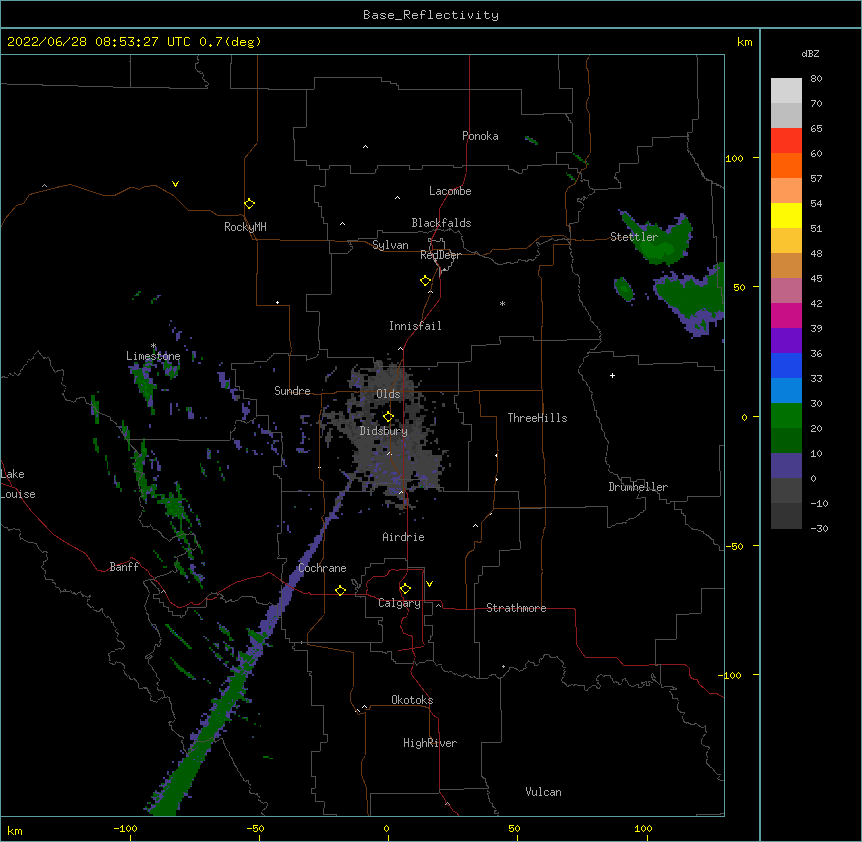Click the ThreeHills city label
The image size is (862, 842).
537,418
